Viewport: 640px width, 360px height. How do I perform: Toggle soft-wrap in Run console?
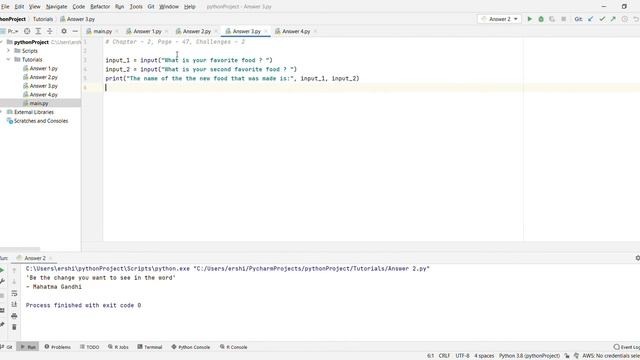click(x=14, y=293)
